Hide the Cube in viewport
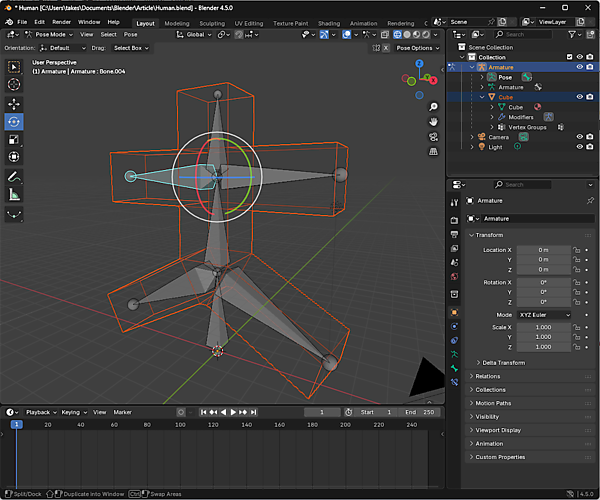This screenshot has width=600, height=500. click(x=579, y=97)
